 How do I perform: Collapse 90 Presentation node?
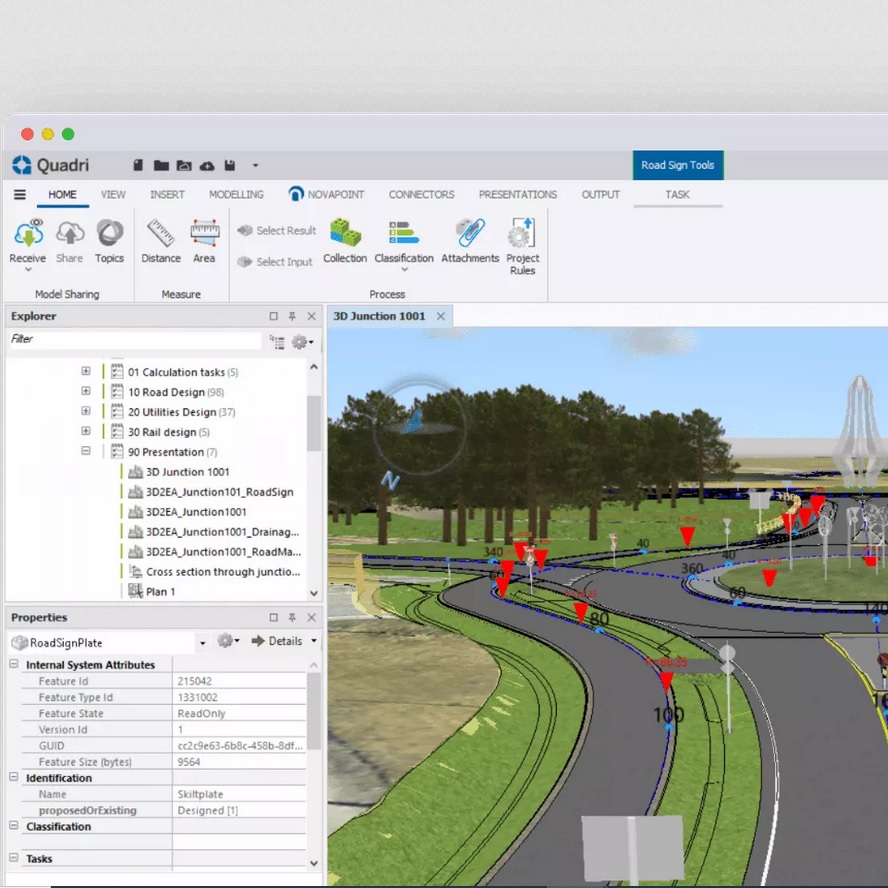pos(86,451)
